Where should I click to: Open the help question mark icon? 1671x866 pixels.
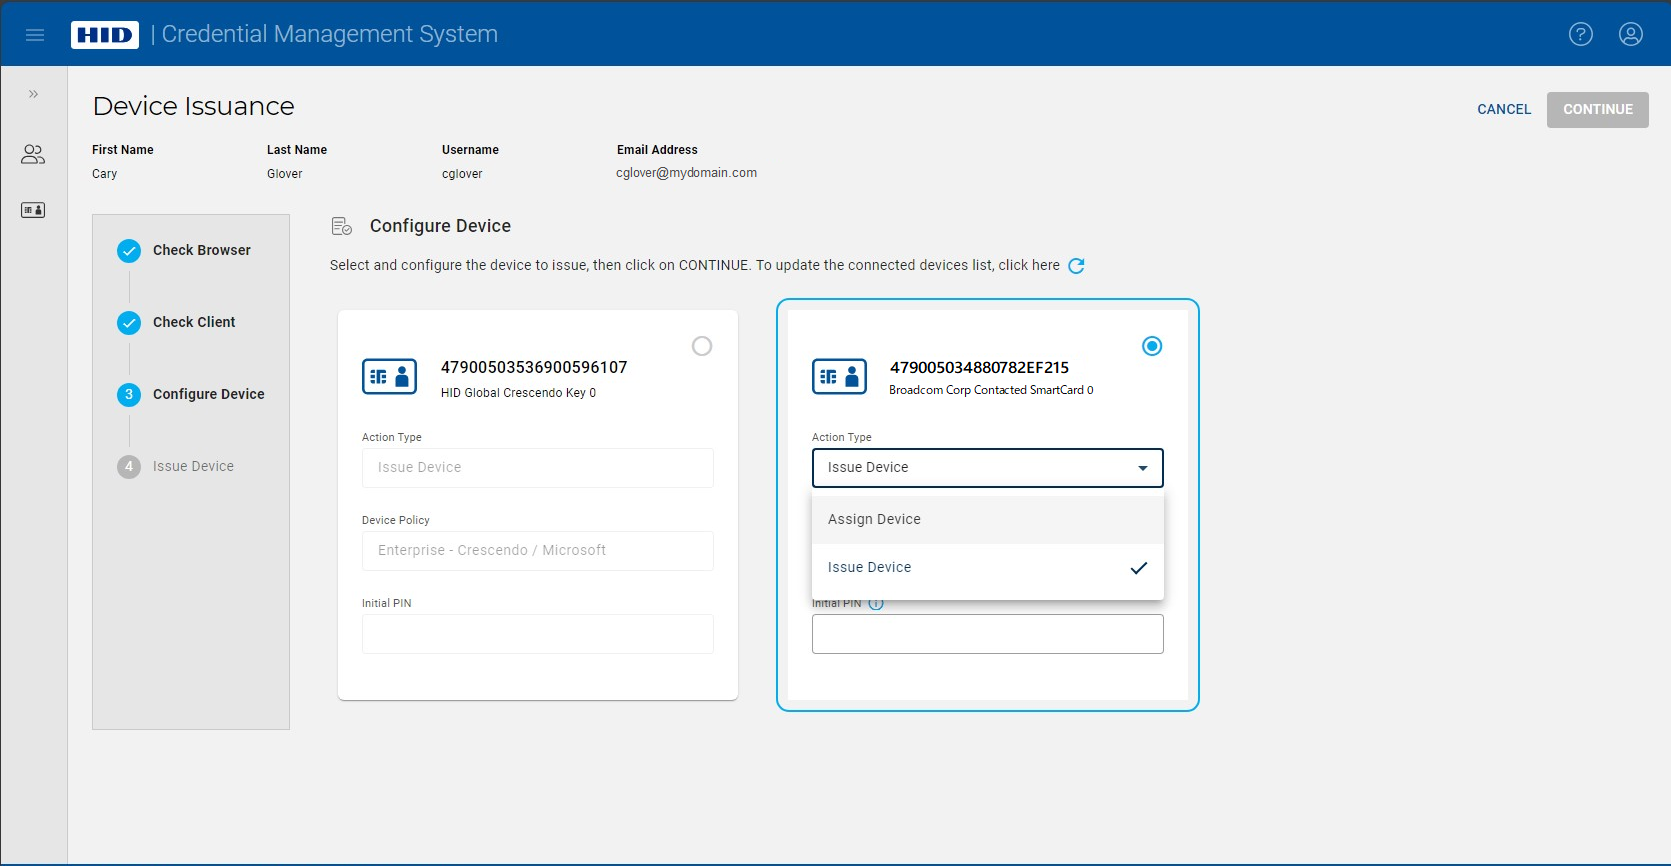(1580, 35)
